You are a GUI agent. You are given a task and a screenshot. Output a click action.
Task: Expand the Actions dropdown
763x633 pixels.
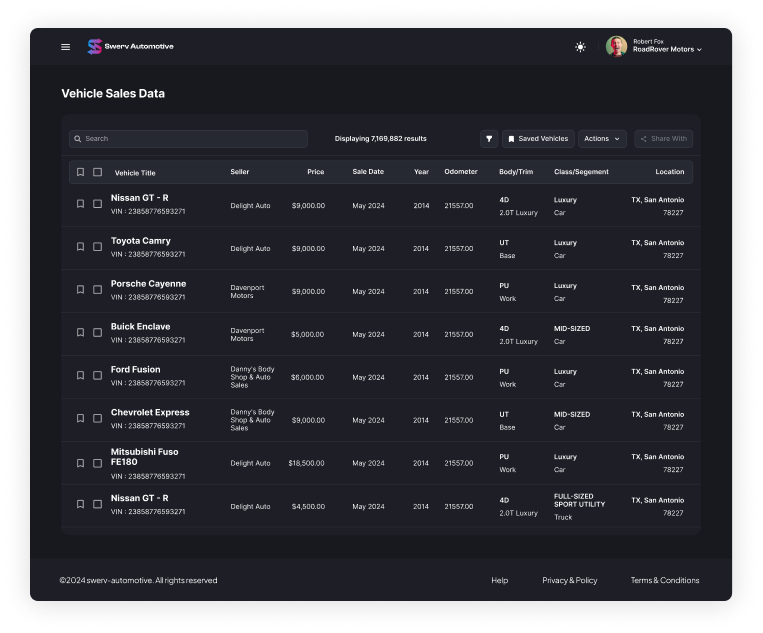[602, 139]
